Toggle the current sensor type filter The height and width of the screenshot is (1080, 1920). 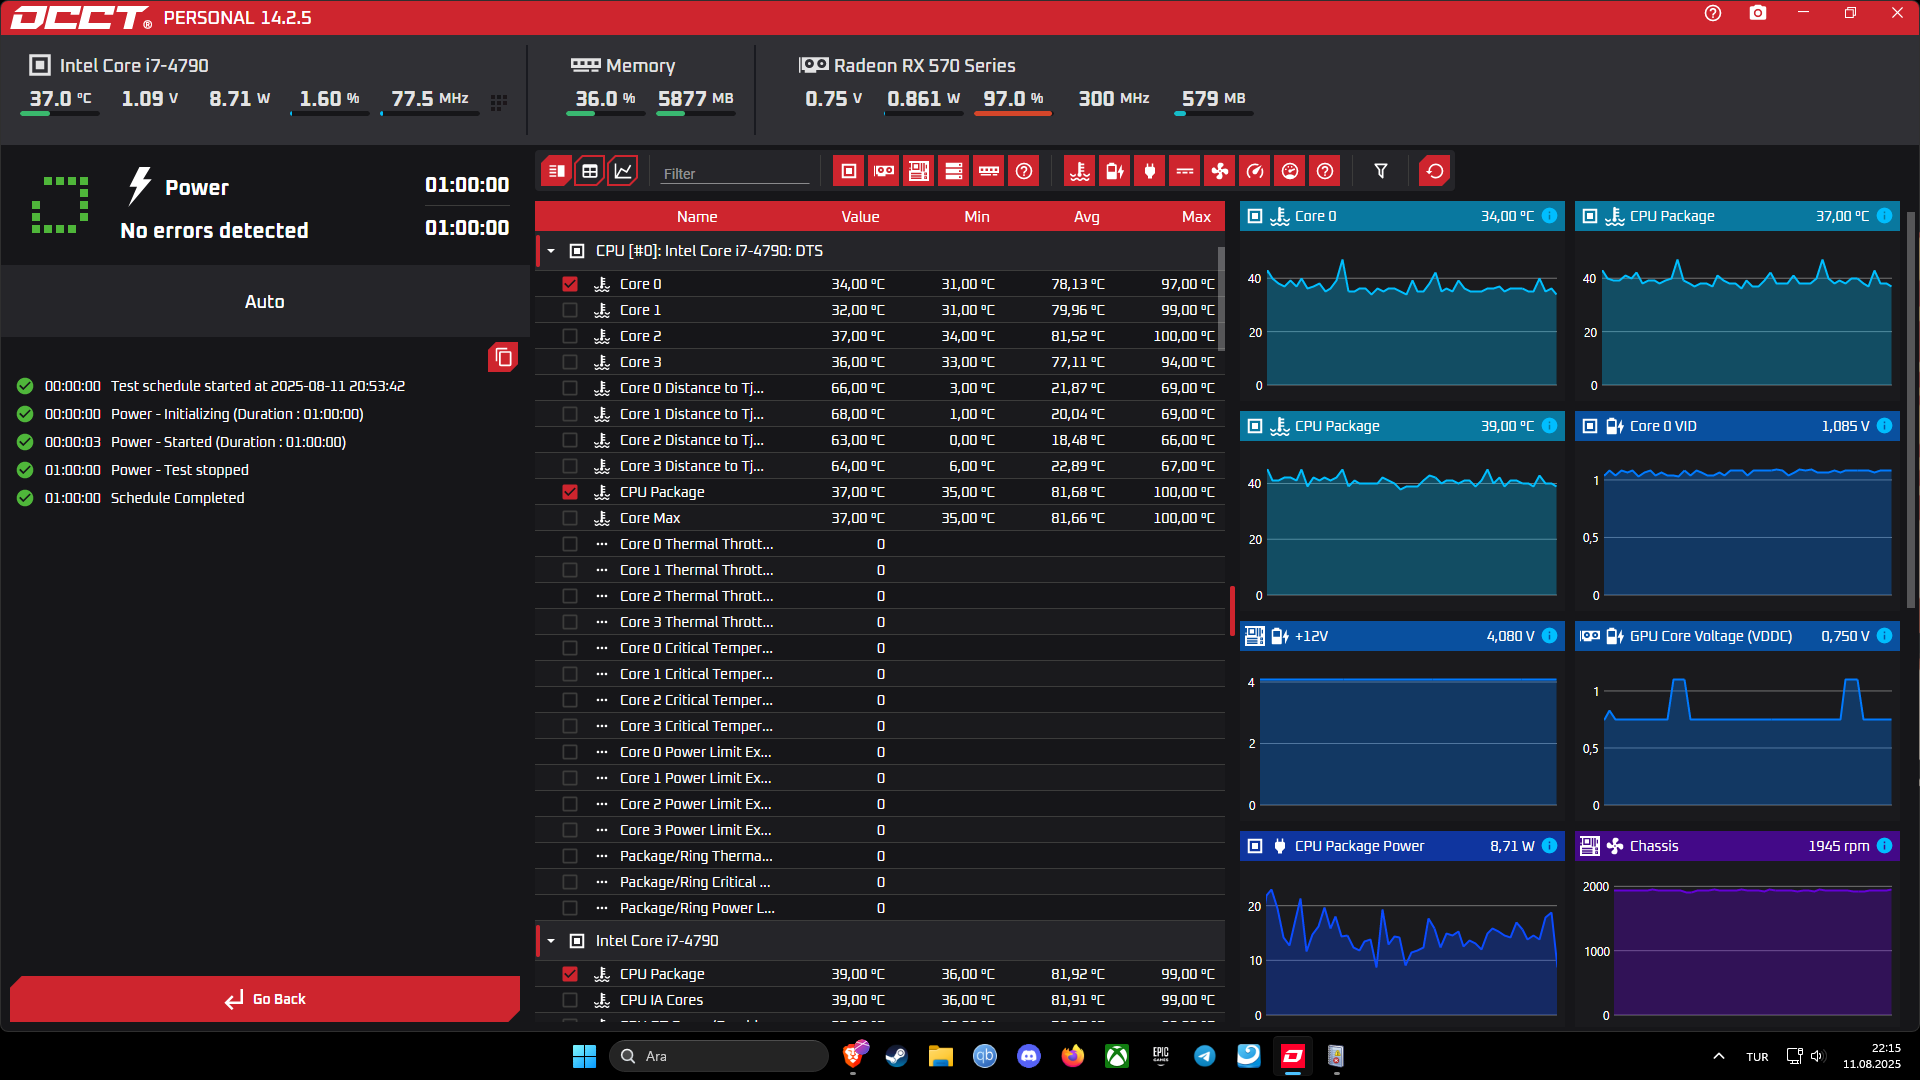point(1185,171)
